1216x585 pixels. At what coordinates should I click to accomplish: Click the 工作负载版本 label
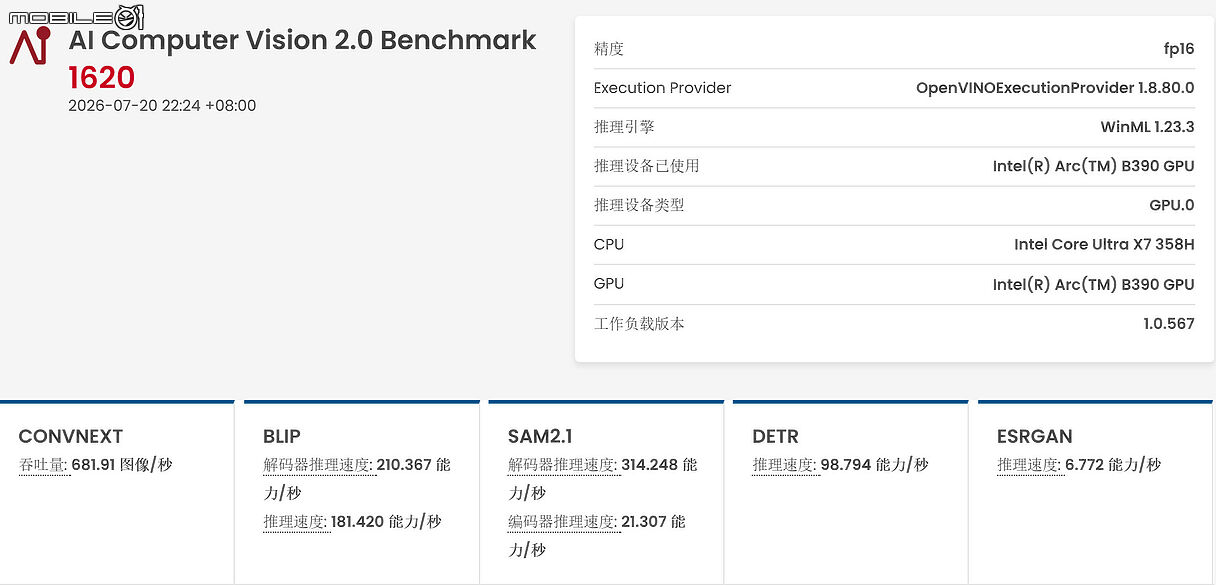[639, 324]
